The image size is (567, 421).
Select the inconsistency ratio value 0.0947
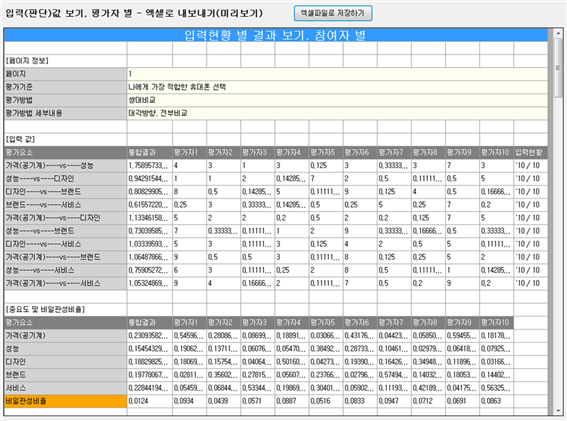[394, 401]
